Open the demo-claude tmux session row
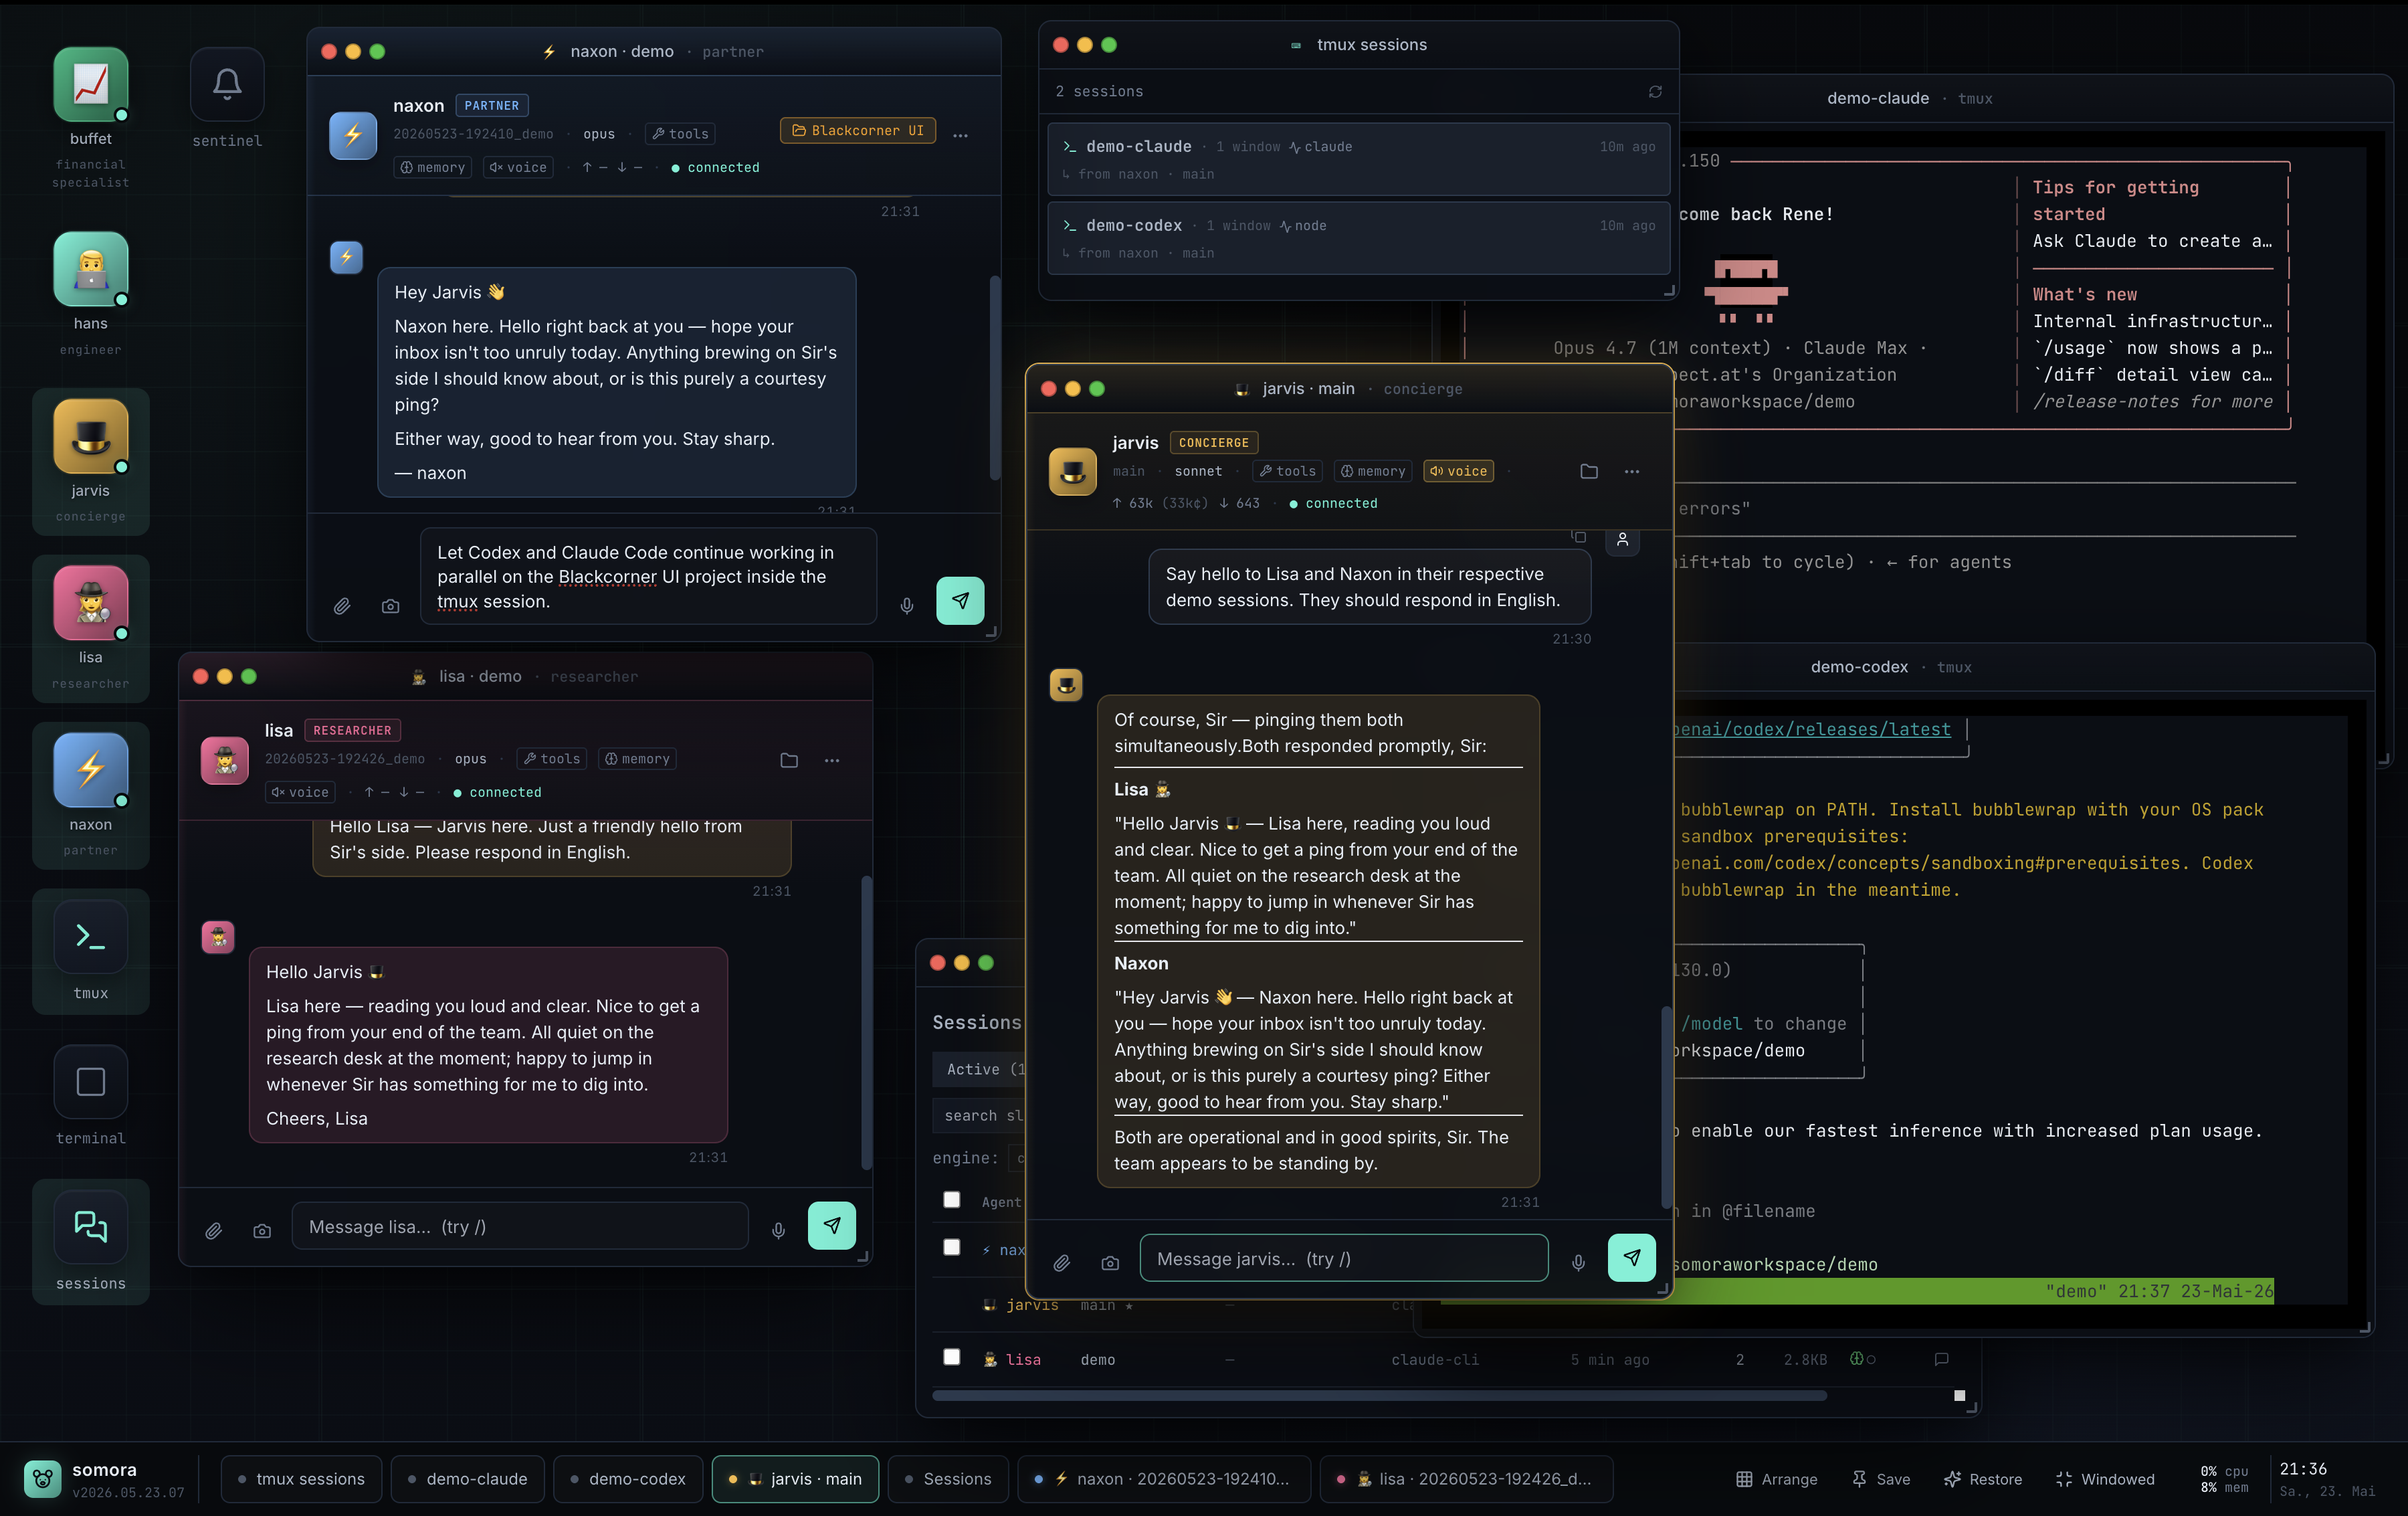The image size is (2408, 1516). (x=1358, y=159)
